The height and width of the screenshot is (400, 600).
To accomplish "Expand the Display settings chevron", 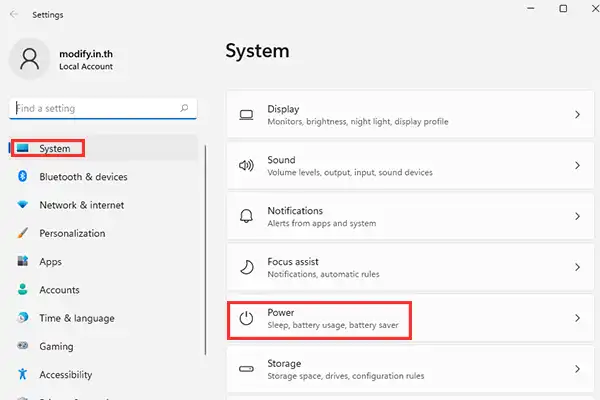I will [577, 115].
